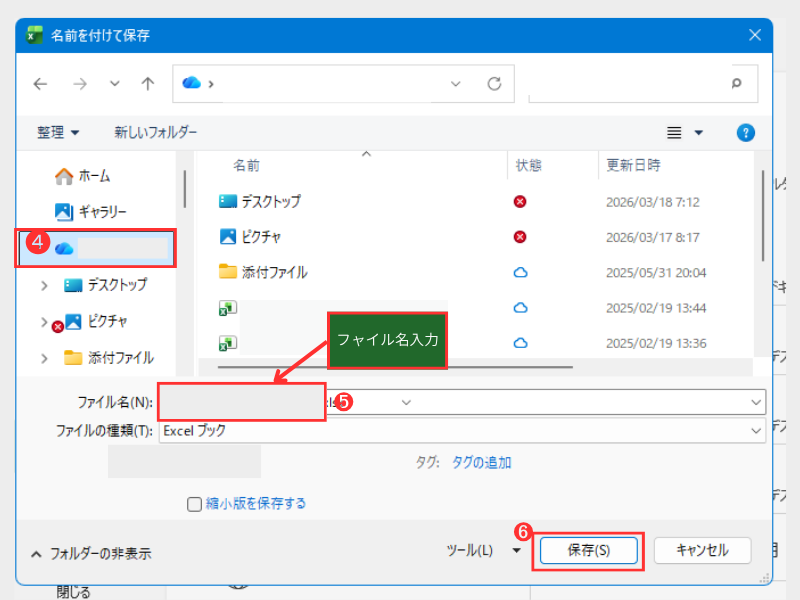The height and width of the screenshot is (600, 800).
Task: Select the OneDrive cloud item in sidebar
Action: click(x=65, y=248)
